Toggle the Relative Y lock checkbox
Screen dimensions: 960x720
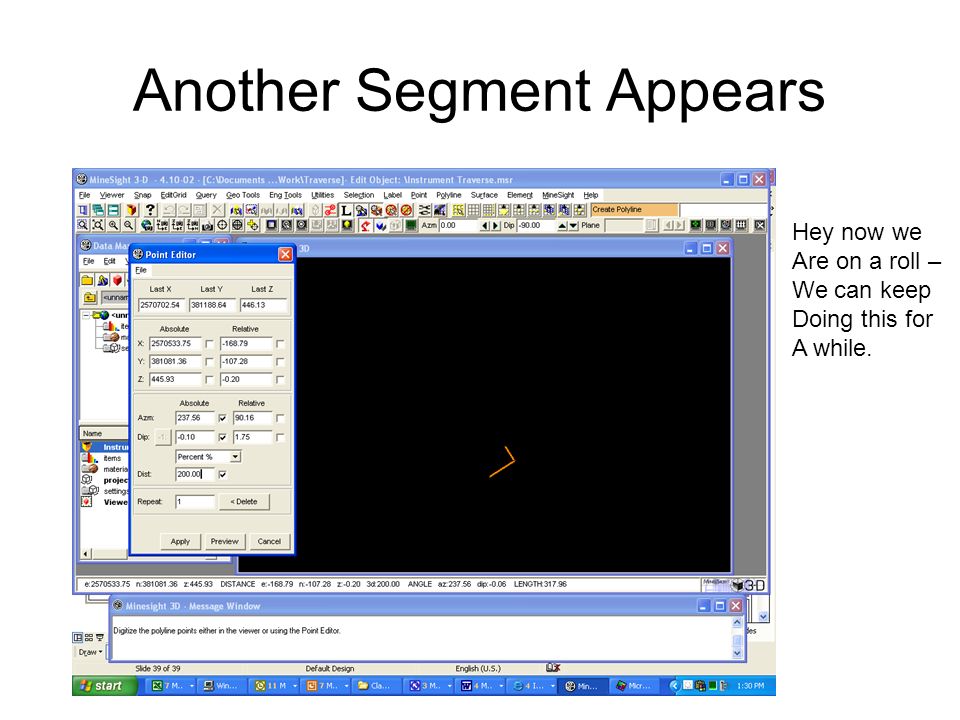pos(280,362)
